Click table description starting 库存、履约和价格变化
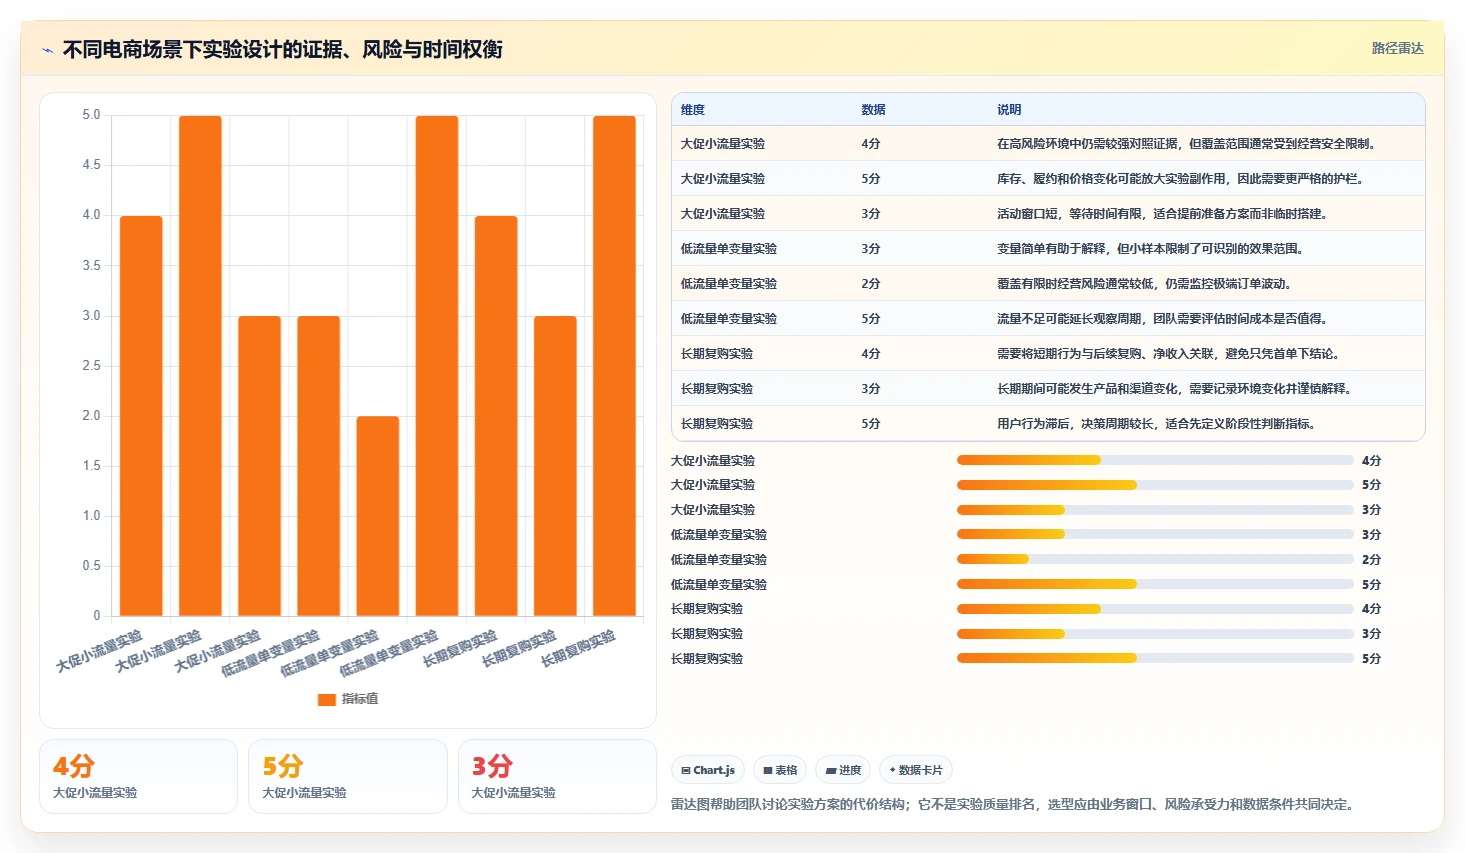 (1183, 179)
